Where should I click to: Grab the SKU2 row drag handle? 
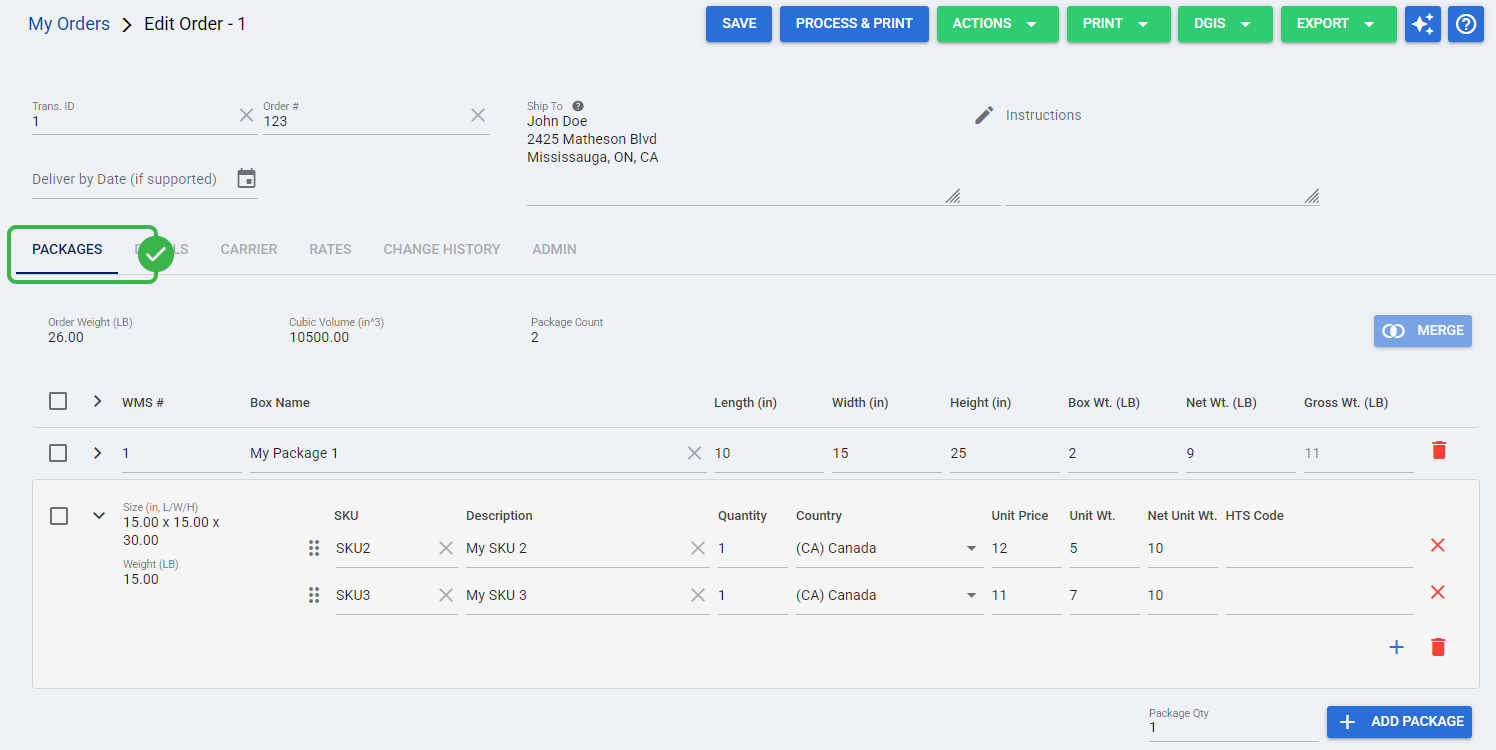(x=314, y=548)
